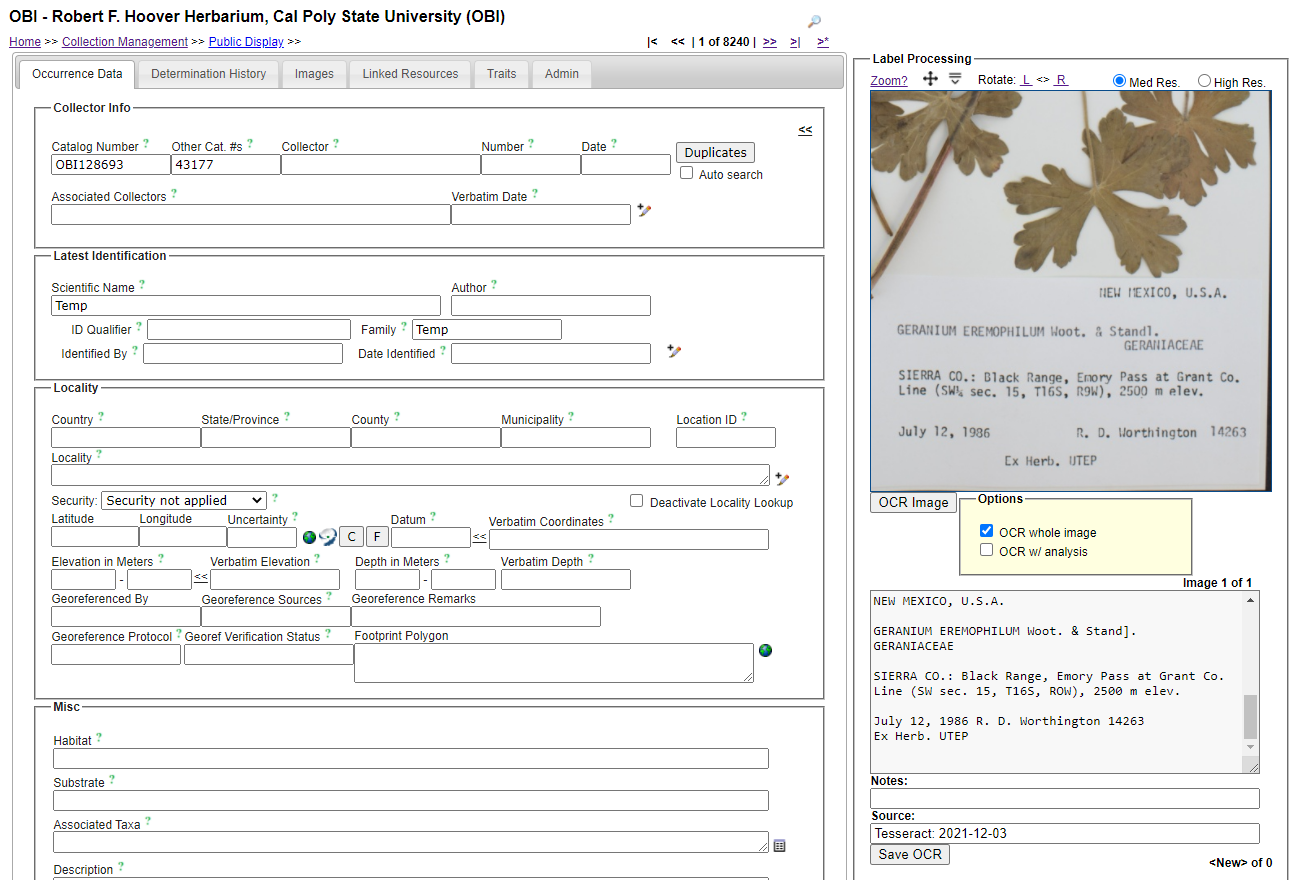Image resolution: width=1306 pixels, height=880 pixels.
Task: Launch the GeoLocate tool icon beside the C button
Action: [327, 537]
